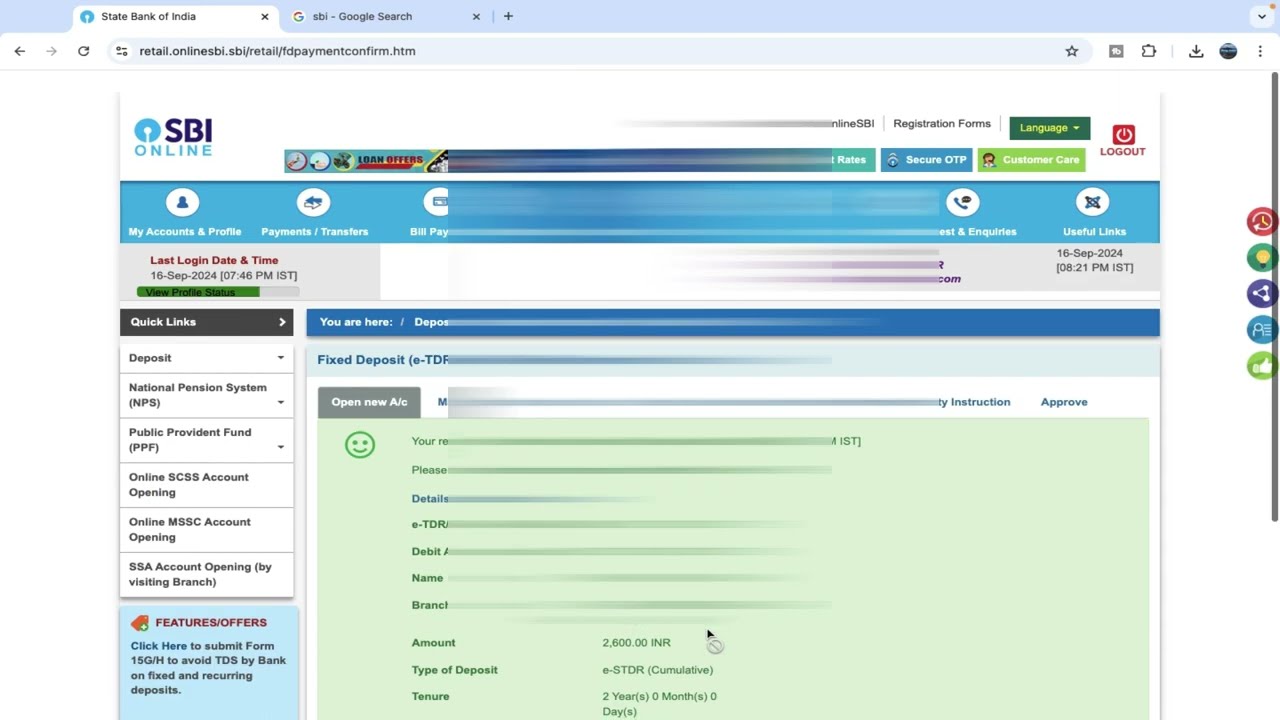This screenshot has width=1280, height=720.
Task: Click the green thumbs-up floating side icon
Action: pos(1262,366)
